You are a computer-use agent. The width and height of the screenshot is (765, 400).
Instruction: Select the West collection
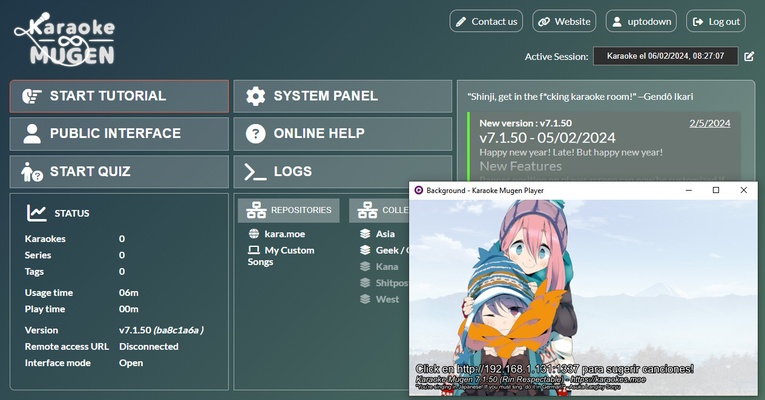pyautogui.click(x=387, y=300)
